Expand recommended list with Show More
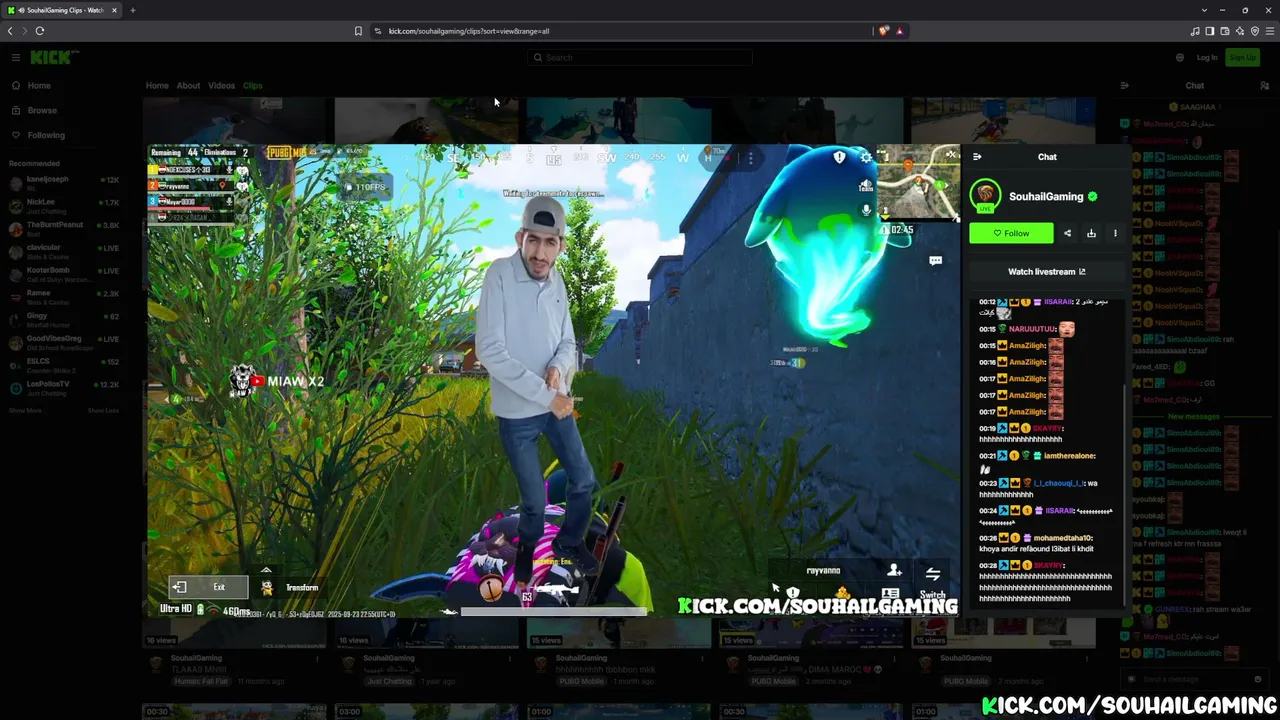Image resolution: width=1280 pixels, height=720 pixels. click(x=25, y=410)
